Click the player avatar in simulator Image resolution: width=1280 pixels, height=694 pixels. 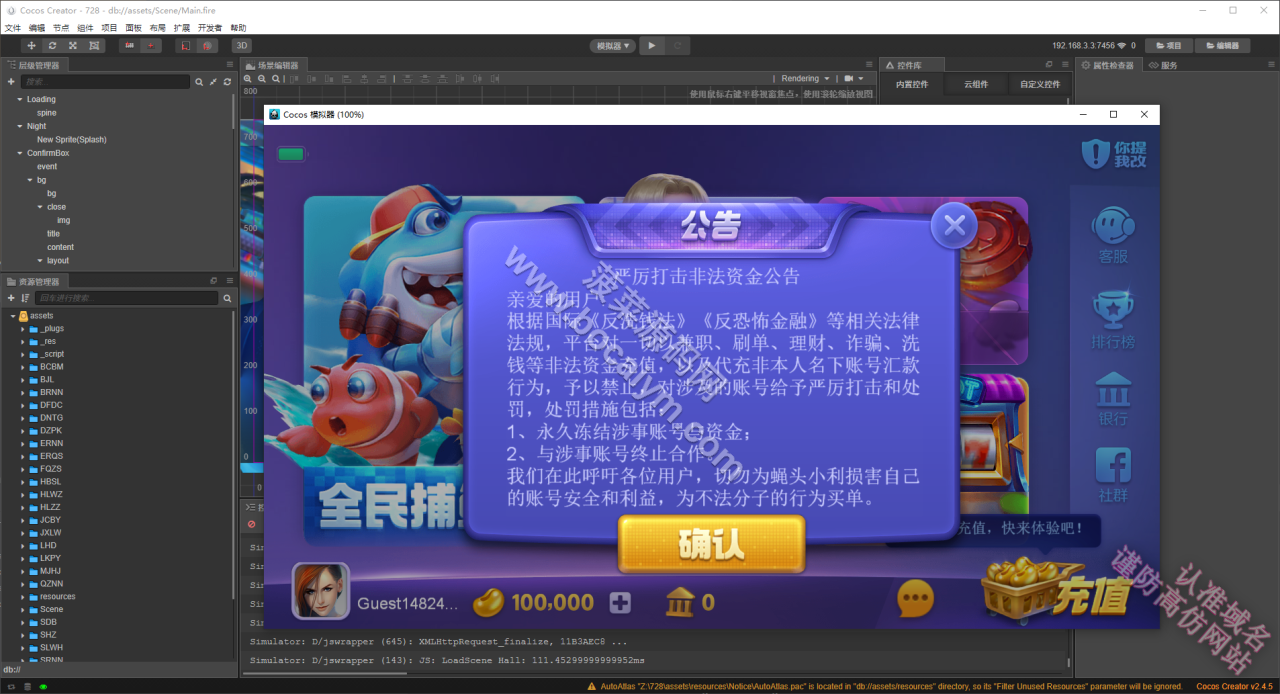click(x=320, y=591)
